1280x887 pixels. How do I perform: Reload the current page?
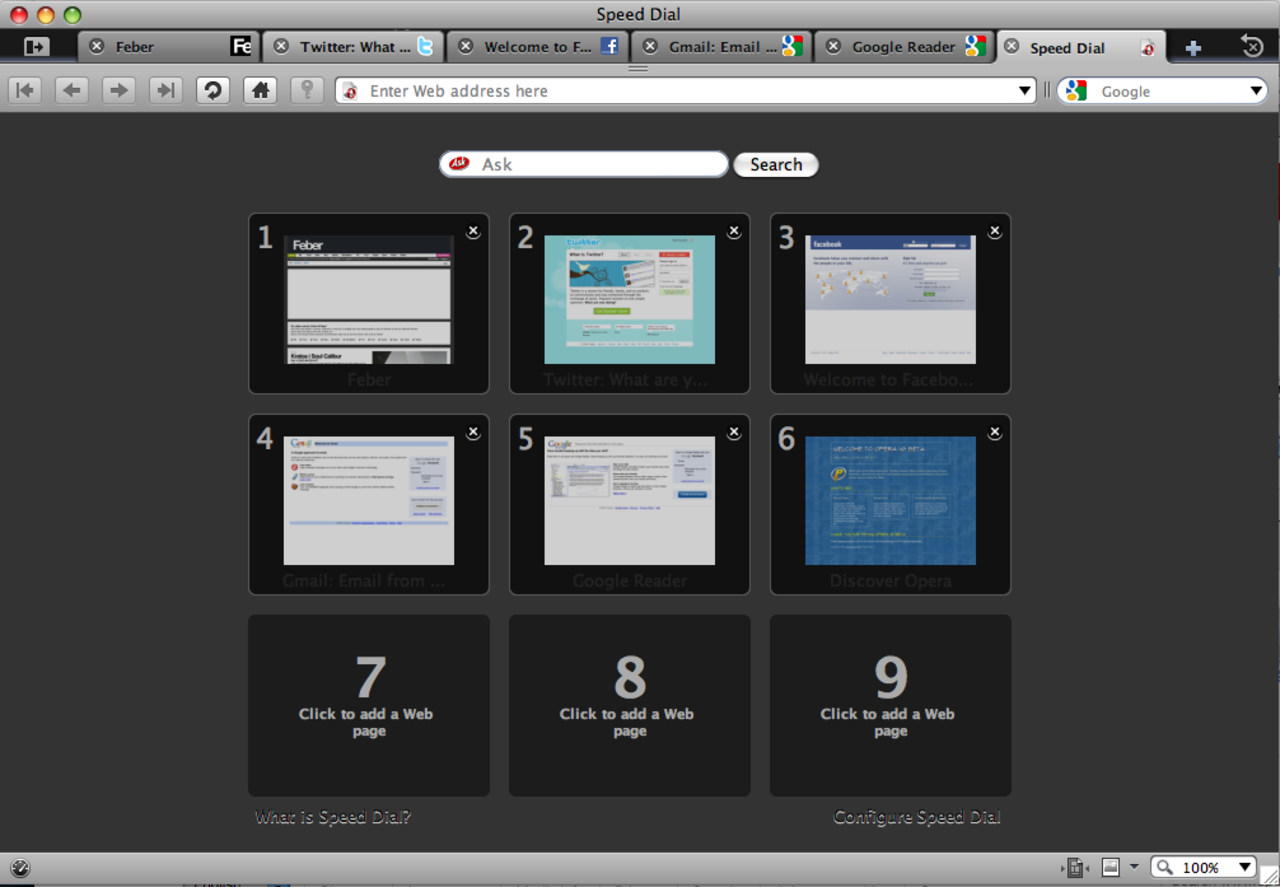(x=212, y=91)
